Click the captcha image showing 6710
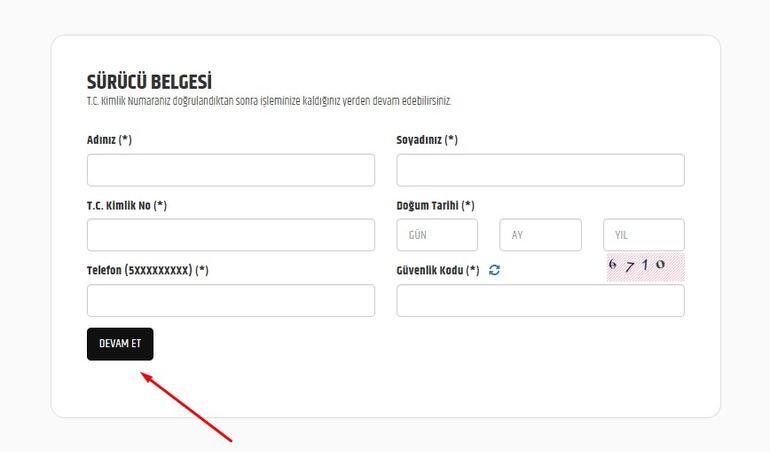Viewport: 770px width, 452px height. pos(645,267)
